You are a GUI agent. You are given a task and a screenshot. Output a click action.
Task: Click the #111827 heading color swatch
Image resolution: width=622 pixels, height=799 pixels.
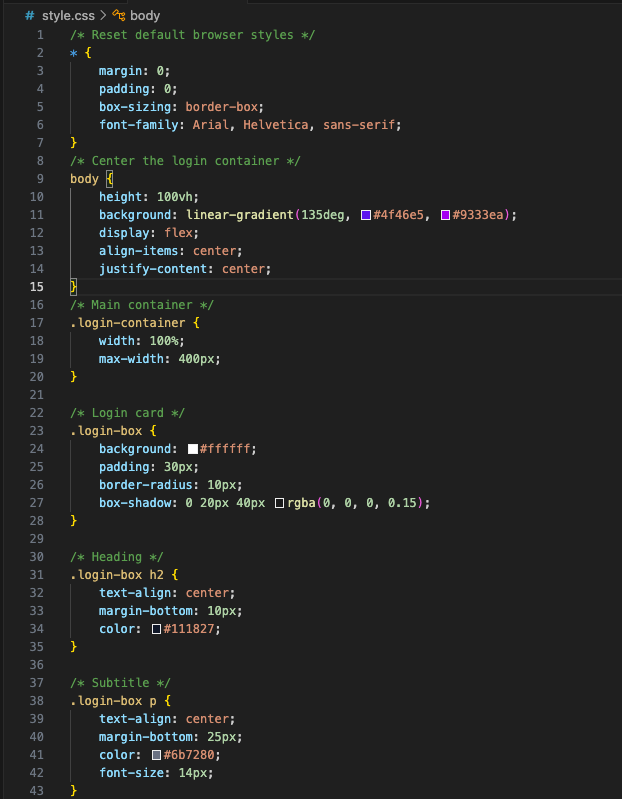[156, 629]
